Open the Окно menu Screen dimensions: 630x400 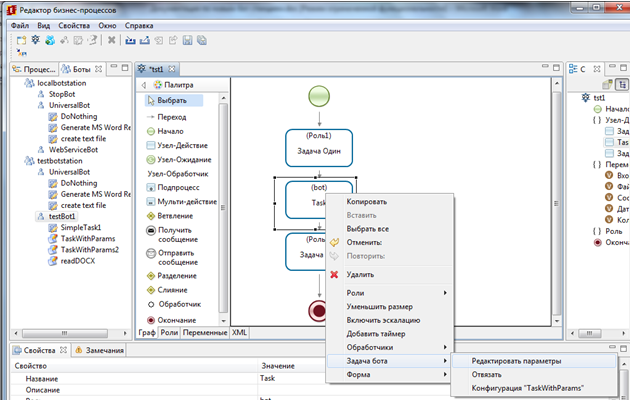107,26
